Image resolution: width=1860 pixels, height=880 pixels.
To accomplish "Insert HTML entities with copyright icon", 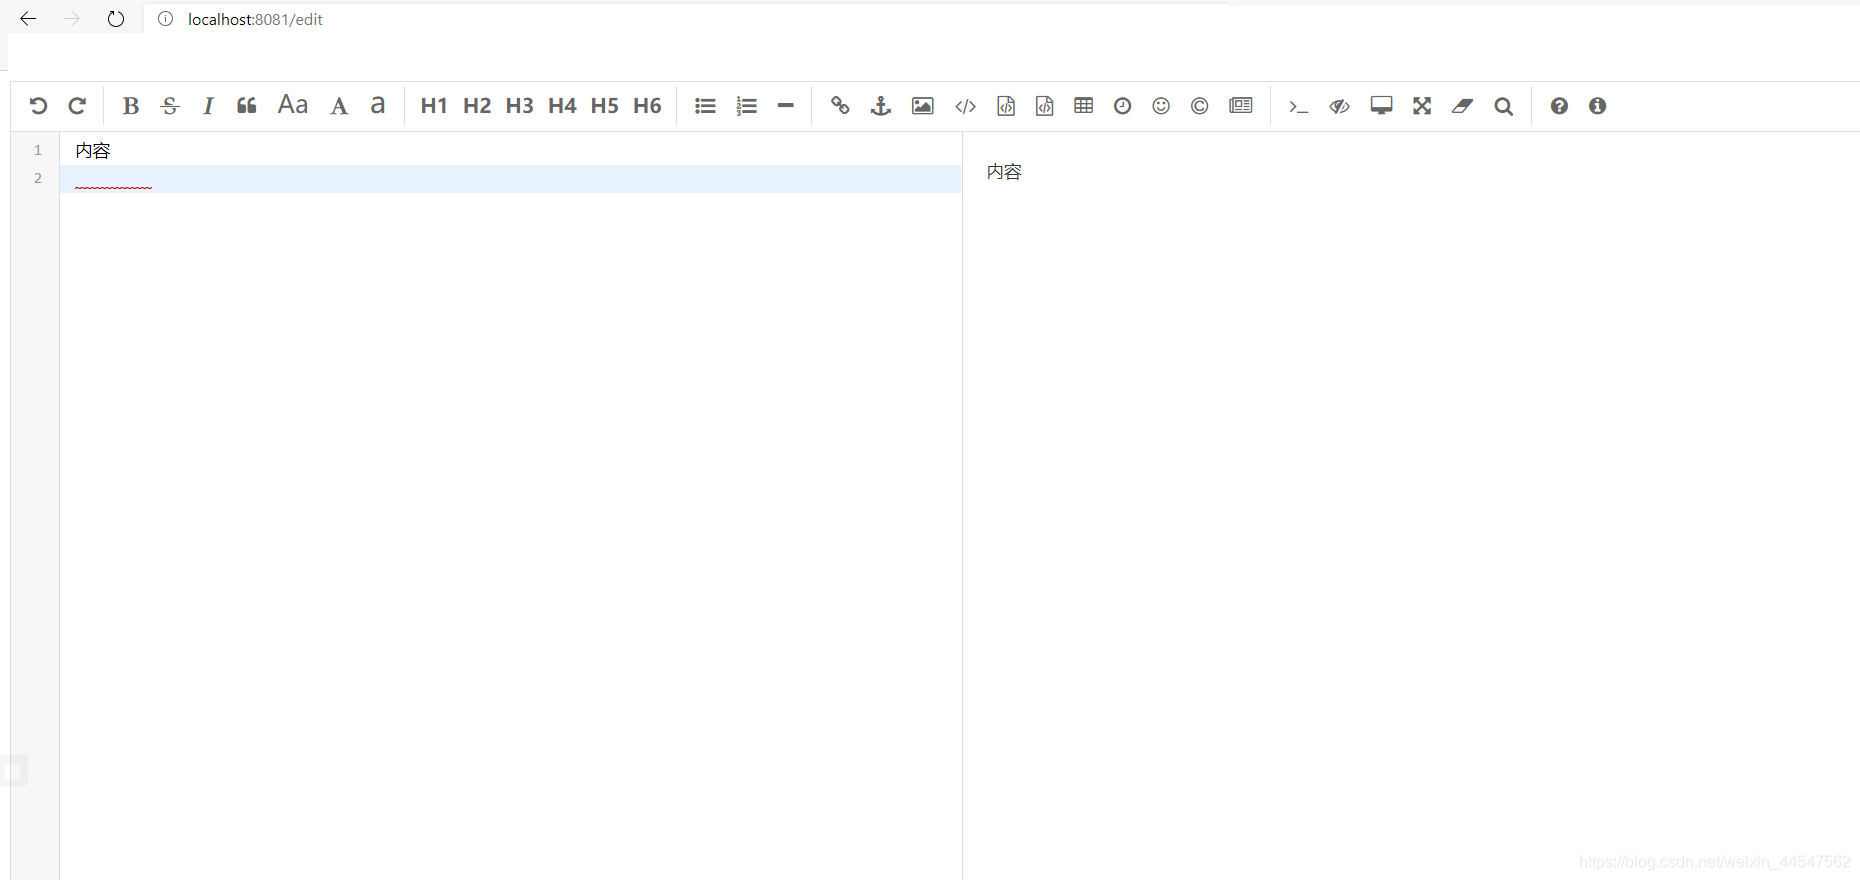I will tap(1199, 106).
